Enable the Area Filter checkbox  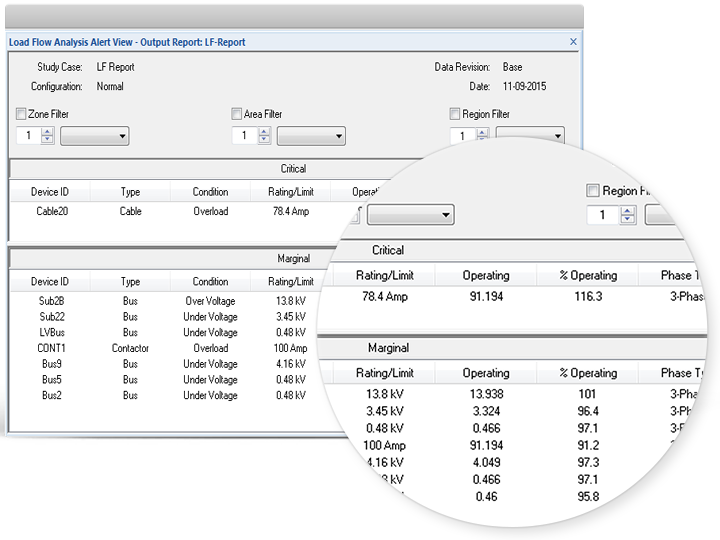(x=237, y=115)
